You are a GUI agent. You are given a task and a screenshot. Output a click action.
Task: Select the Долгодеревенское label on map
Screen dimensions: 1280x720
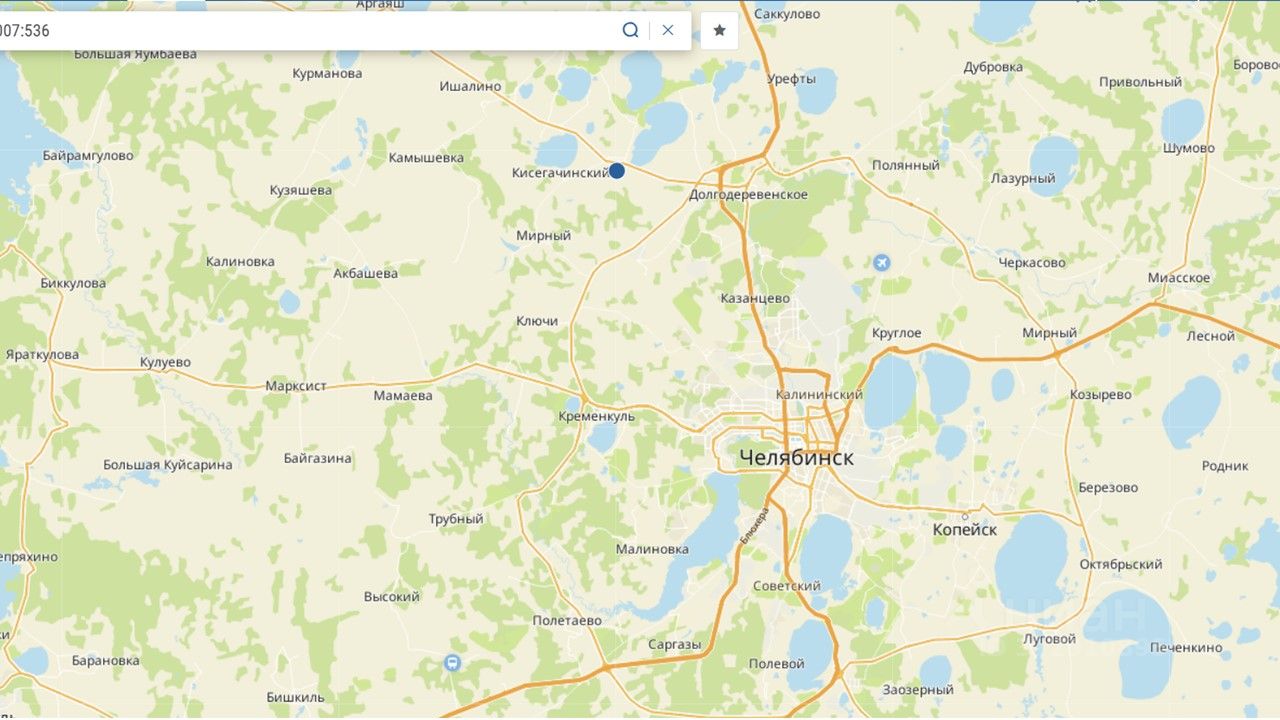point(748,195)
